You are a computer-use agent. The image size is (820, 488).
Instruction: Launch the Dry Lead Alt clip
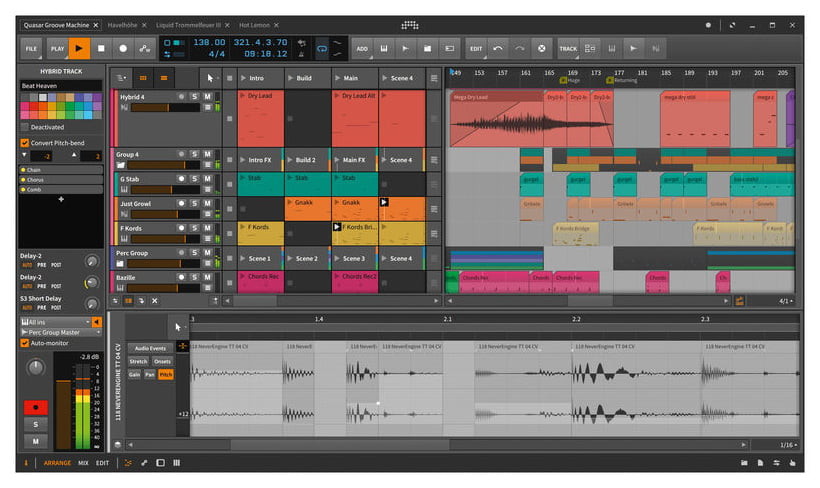click(x=337, y=96)
